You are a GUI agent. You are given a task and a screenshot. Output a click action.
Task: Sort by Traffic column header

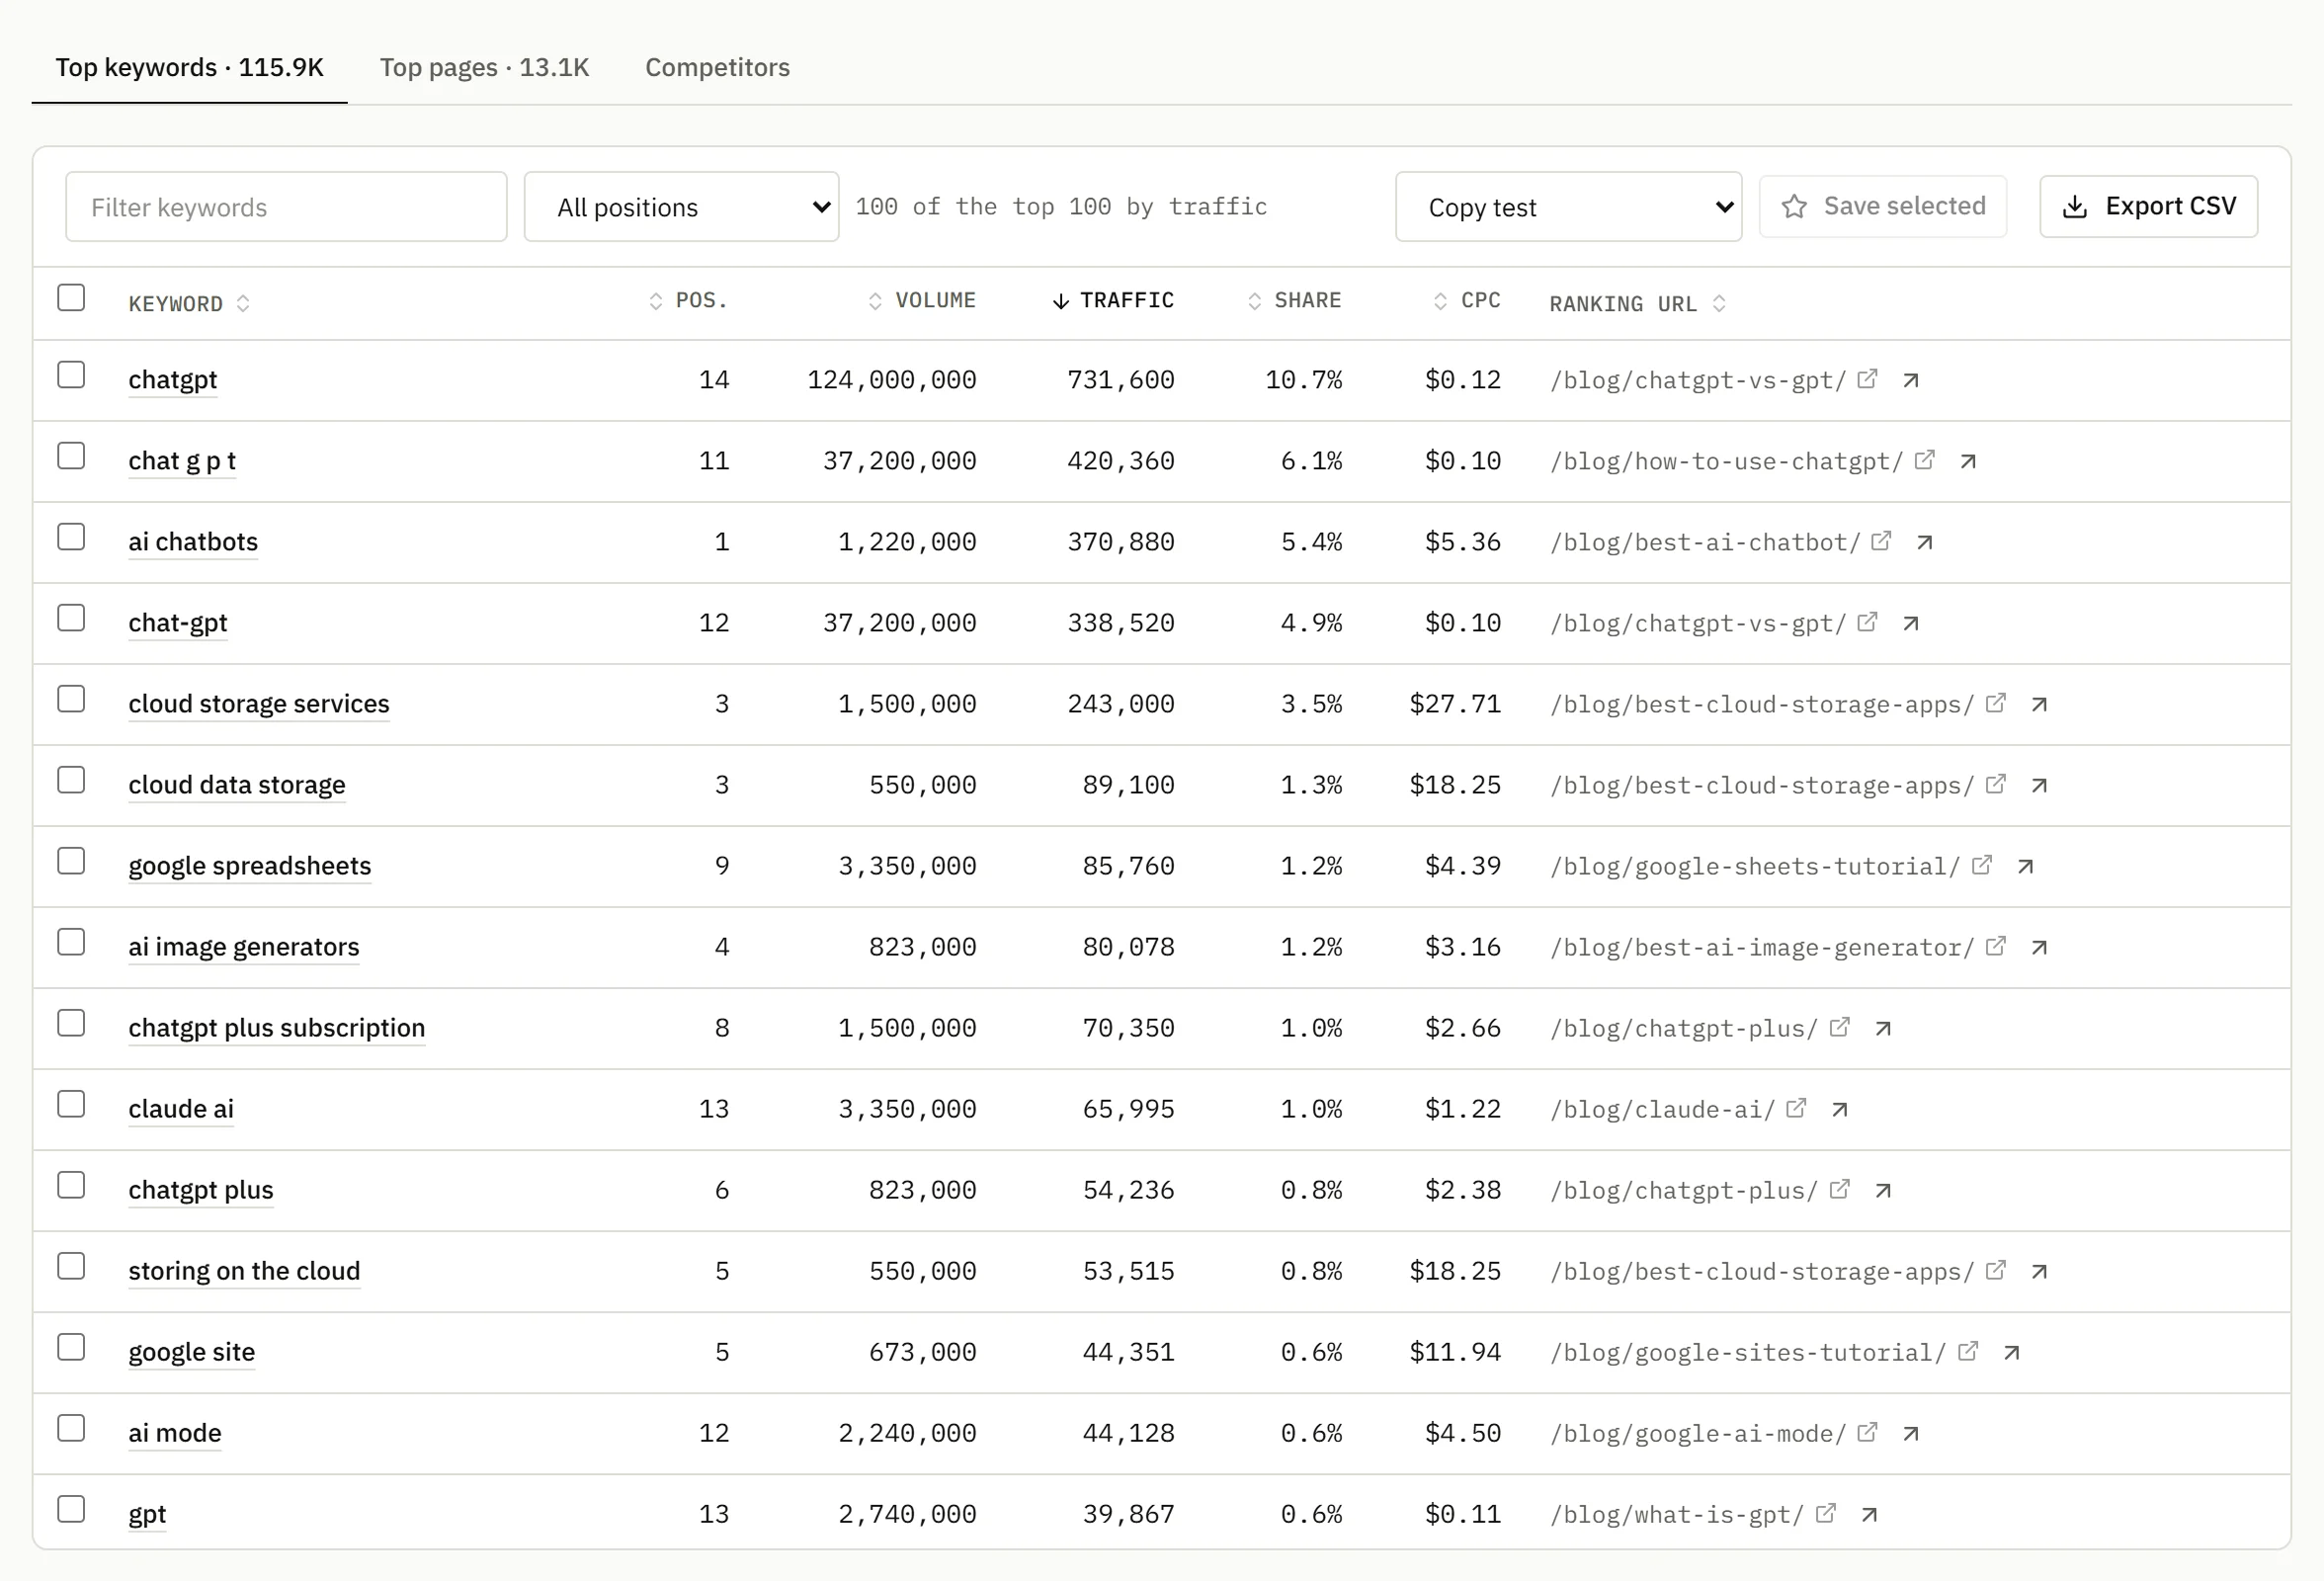coord(1113,300)
